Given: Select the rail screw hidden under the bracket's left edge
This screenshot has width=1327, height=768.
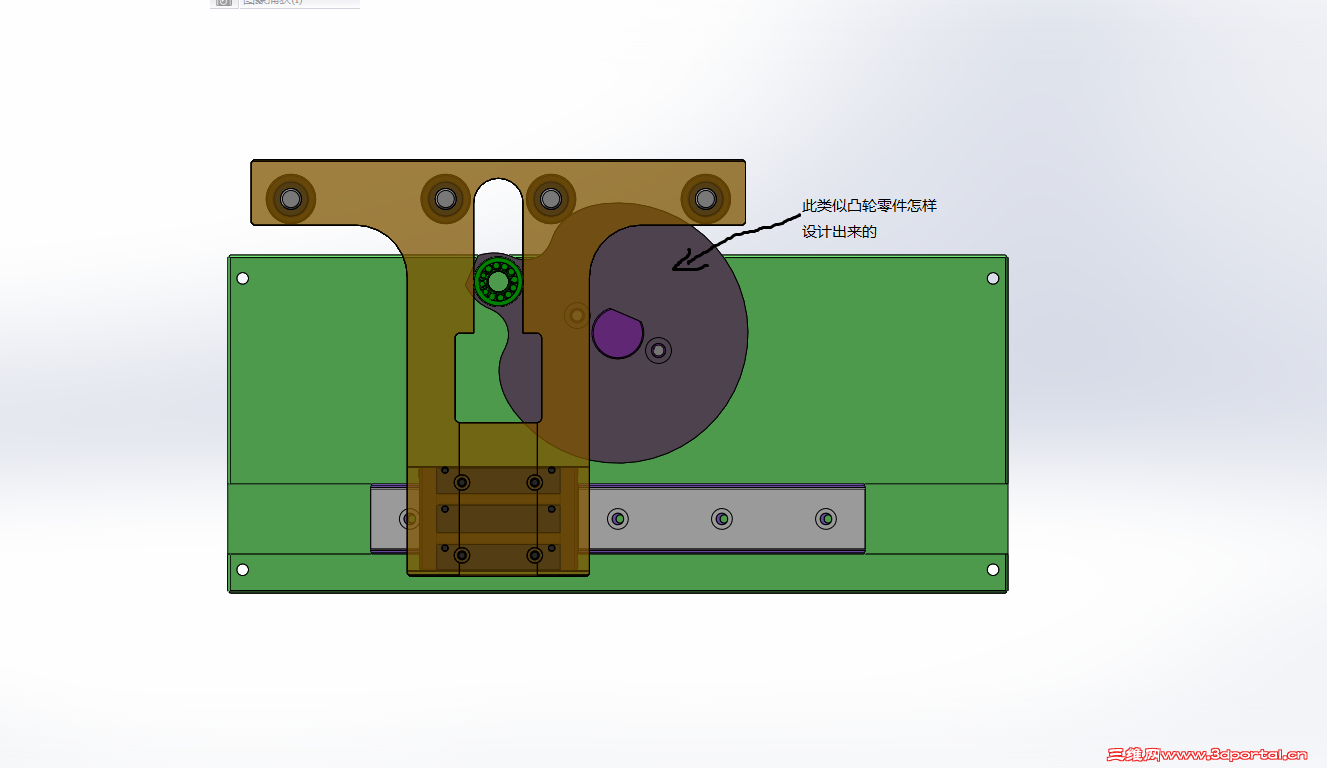Looking at the screenshot, I should click(x=410, y=519).
